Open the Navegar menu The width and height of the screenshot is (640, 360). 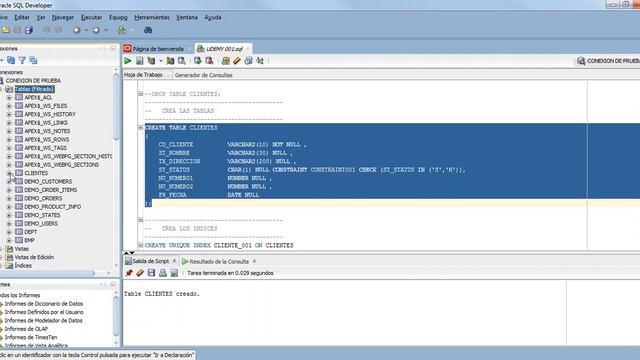pos(63,18)
